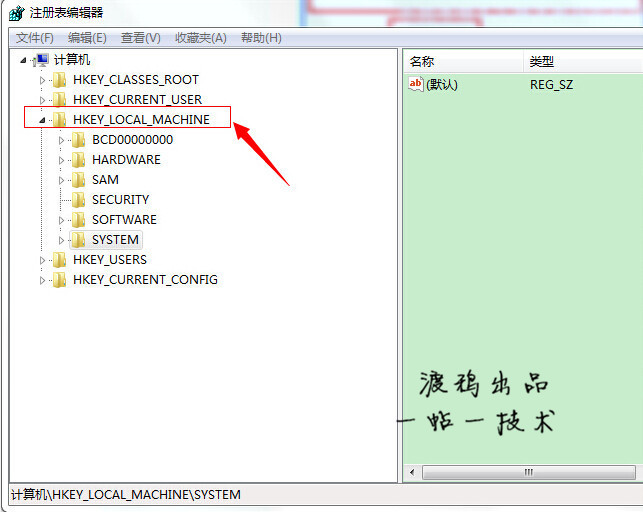The width and height of the screenshot is (643, 512).
Task: Click the 类型 column header
Action: [x=541, y=62]
